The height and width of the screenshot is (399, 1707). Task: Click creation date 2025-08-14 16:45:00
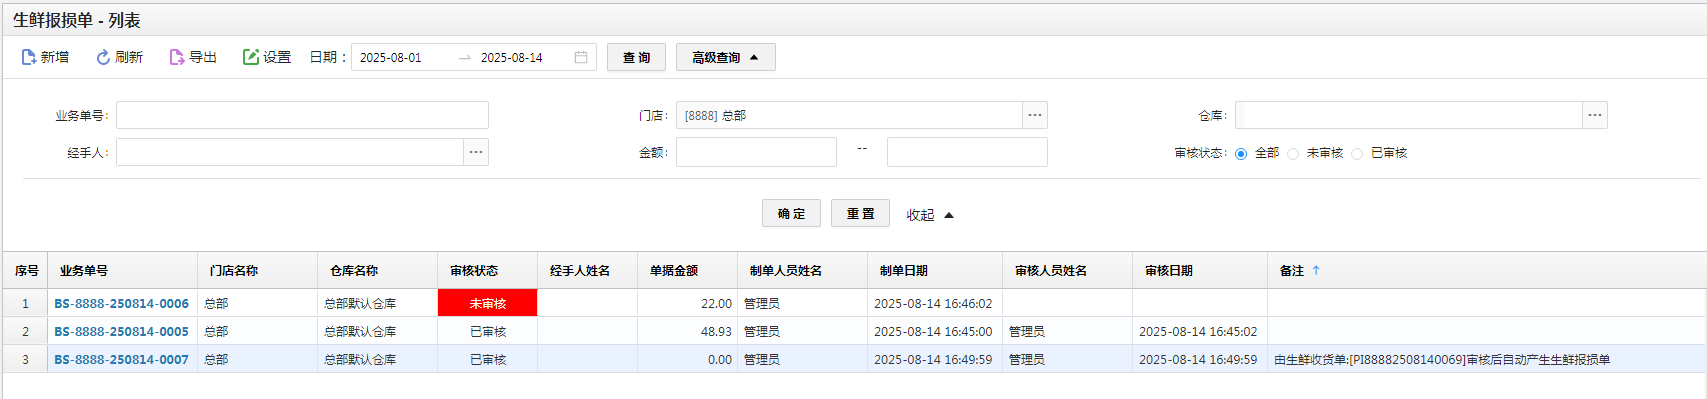click(933, 331)
